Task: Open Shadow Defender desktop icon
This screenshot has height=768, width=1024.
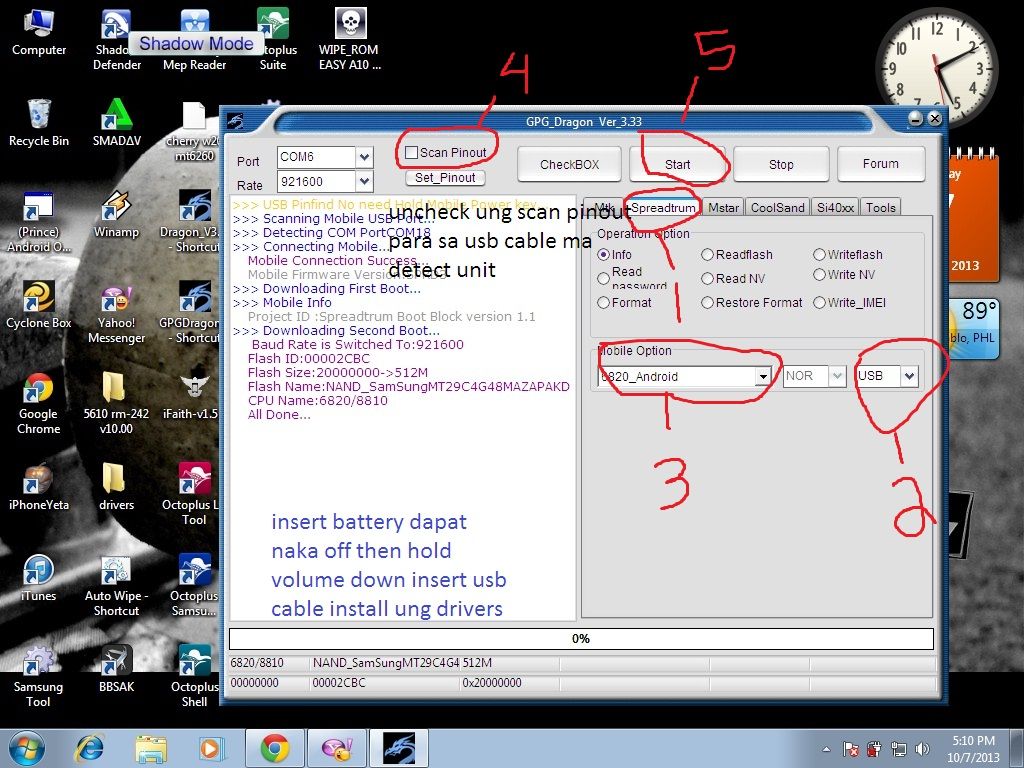Action: point(116,39)
